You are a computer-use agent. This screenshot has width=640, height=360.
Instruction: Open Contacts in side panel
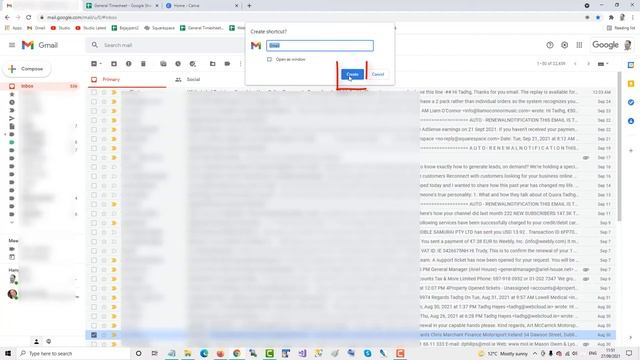pos(631,121)
